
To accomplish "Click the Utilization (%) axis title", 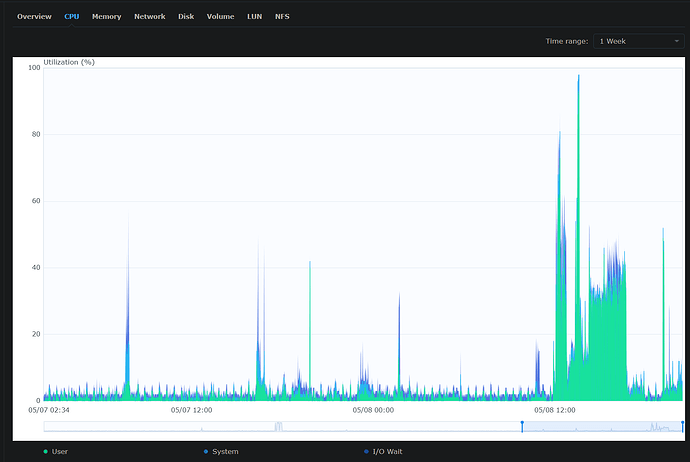I will (69, 62).
